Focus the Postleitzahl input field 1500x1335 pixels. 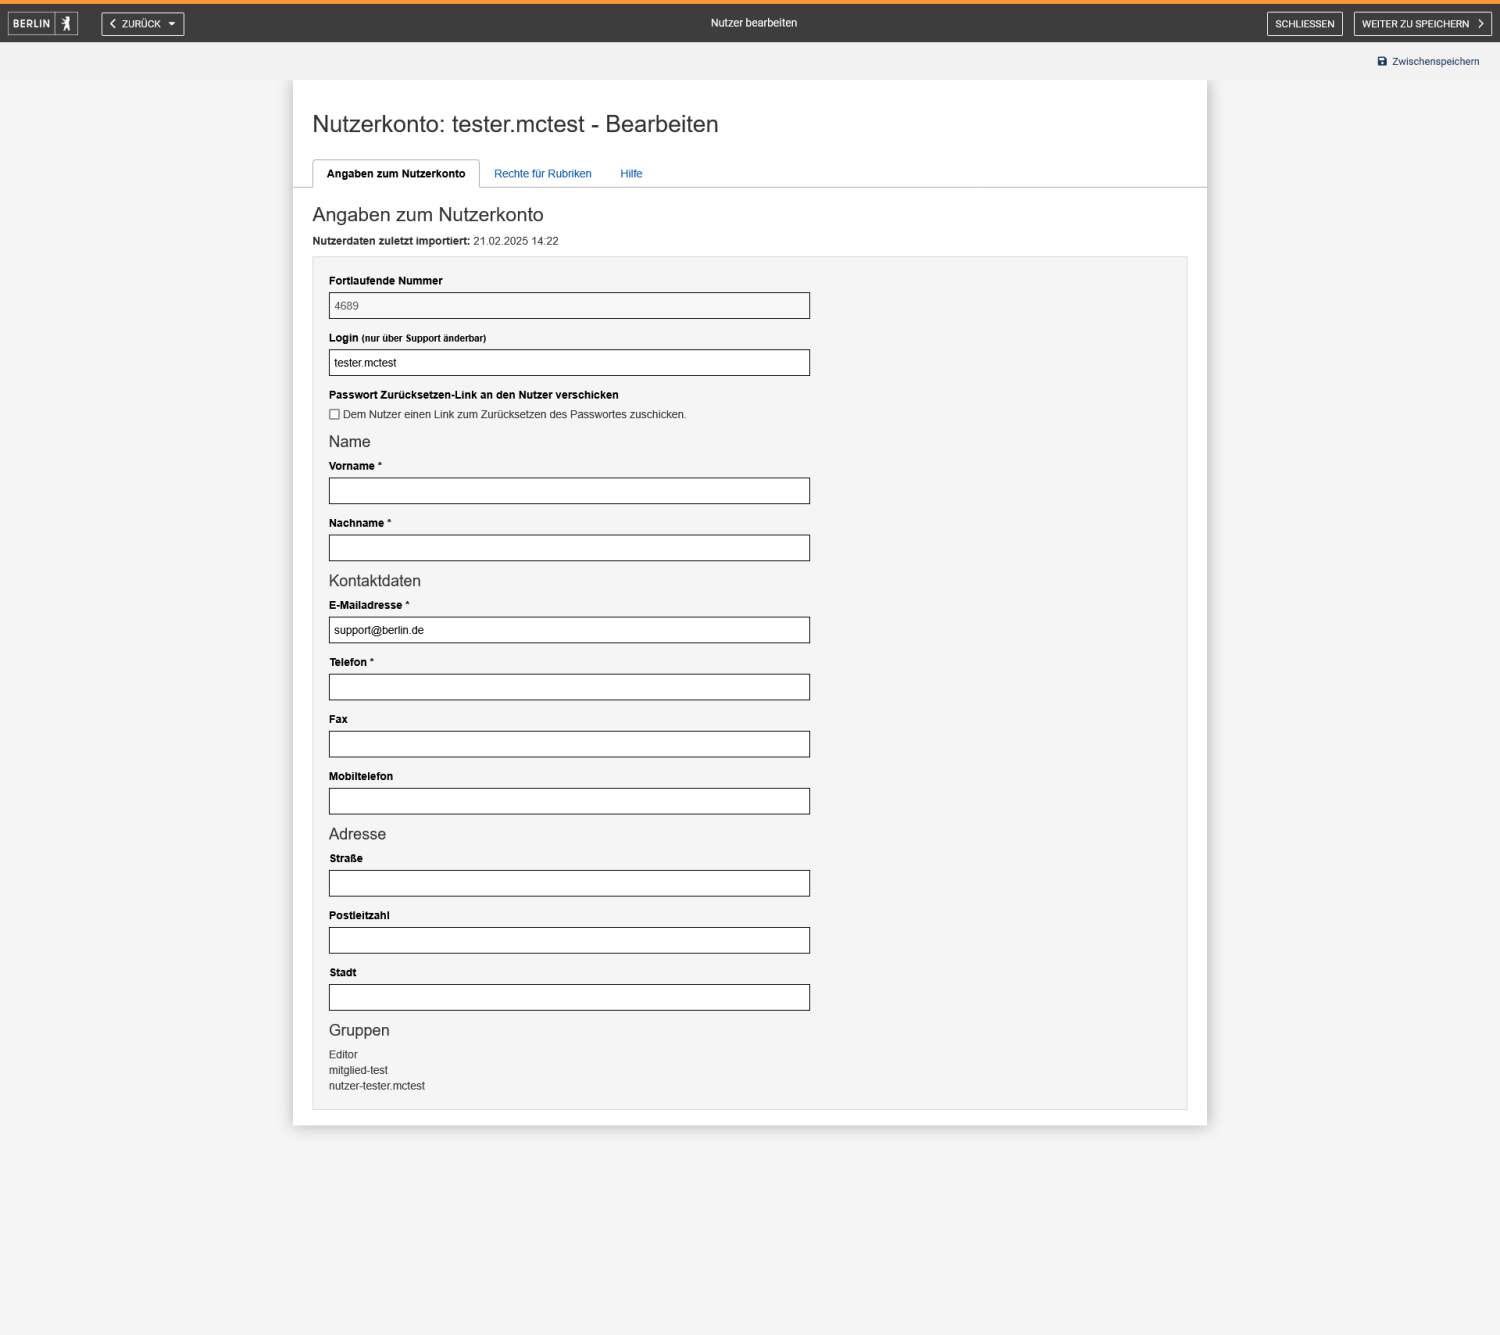[x=569, y=940]
